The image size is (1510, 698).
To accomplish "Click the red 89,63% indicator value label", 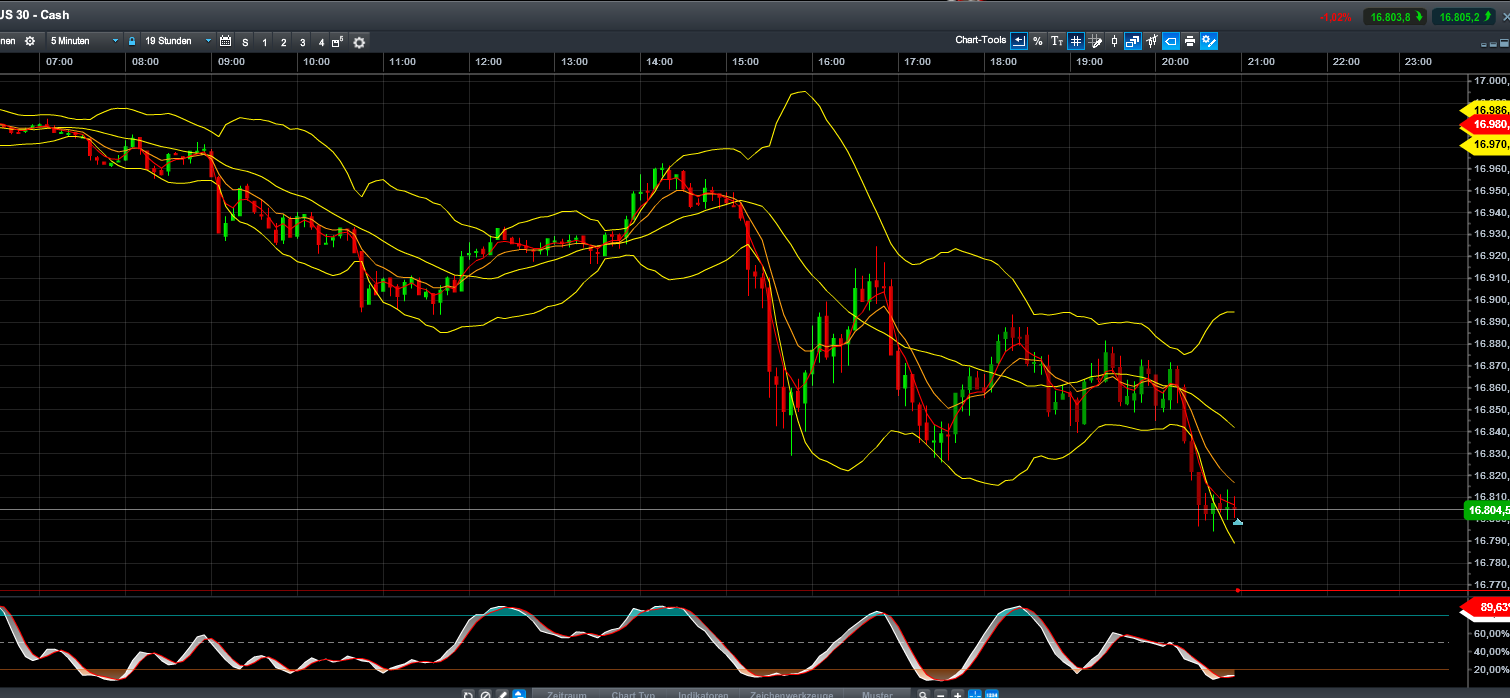I will pos(1486,607).
